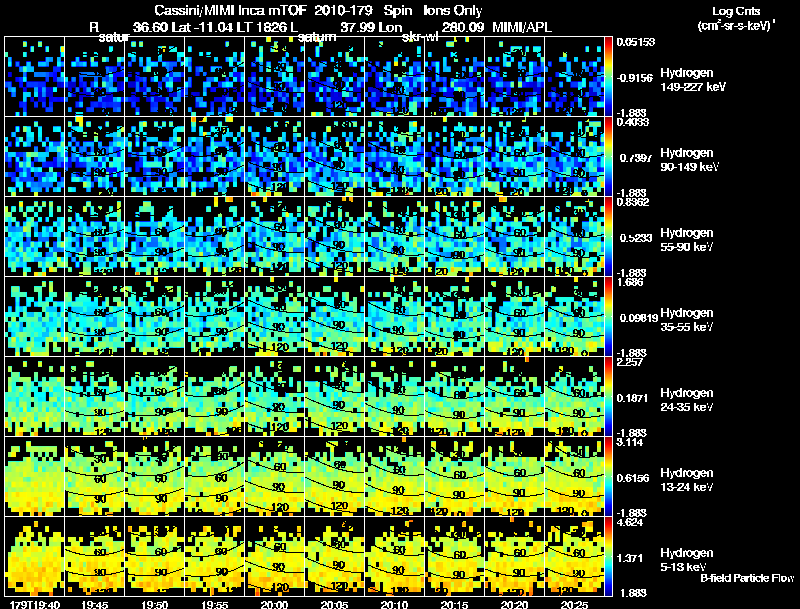Click the '0.8362' scale value

pyautogui.click(x=633, y=202)
